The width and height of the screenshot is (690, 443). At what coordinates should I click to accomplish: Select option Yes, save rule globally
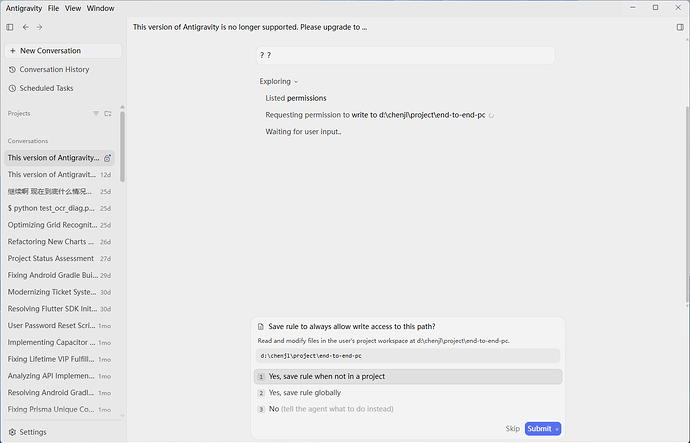coord(408,393)
